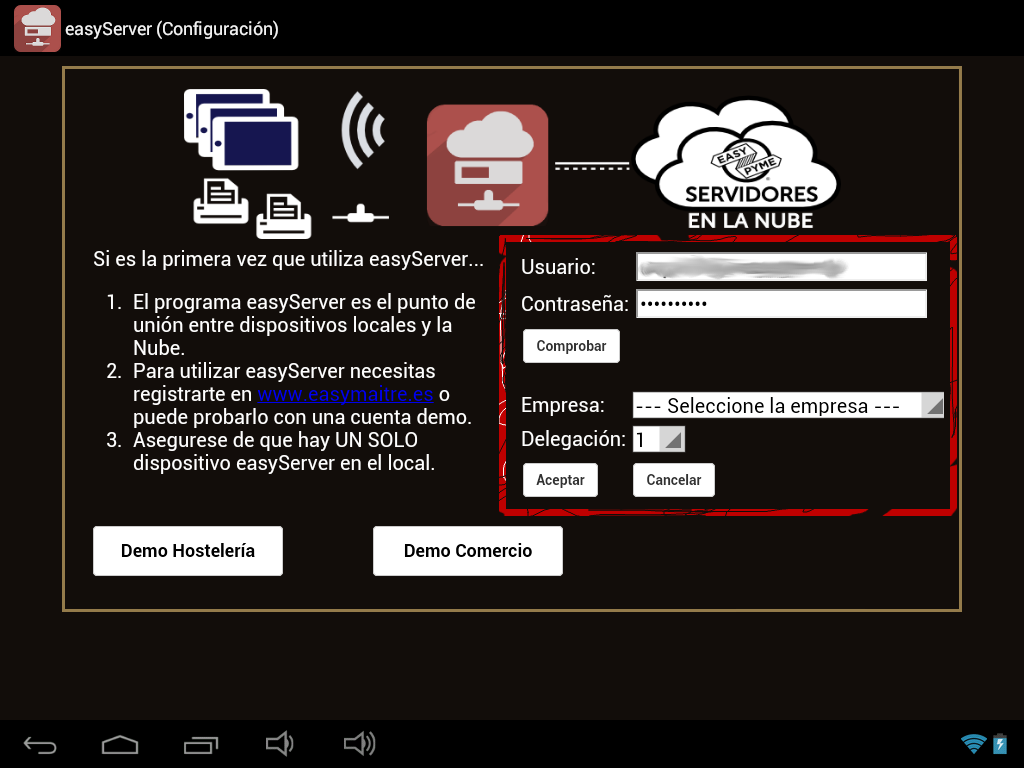Tap the wireless signal waves graphic

point(363,130)
